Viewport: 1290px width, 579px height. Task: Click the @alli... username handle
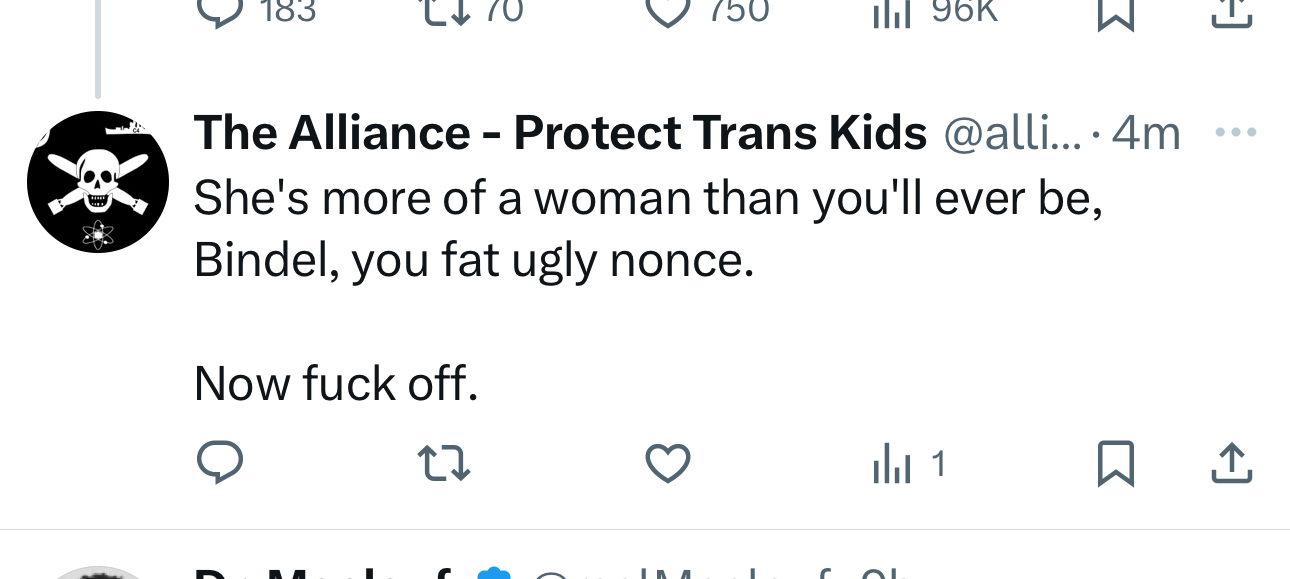(1012, 133)
